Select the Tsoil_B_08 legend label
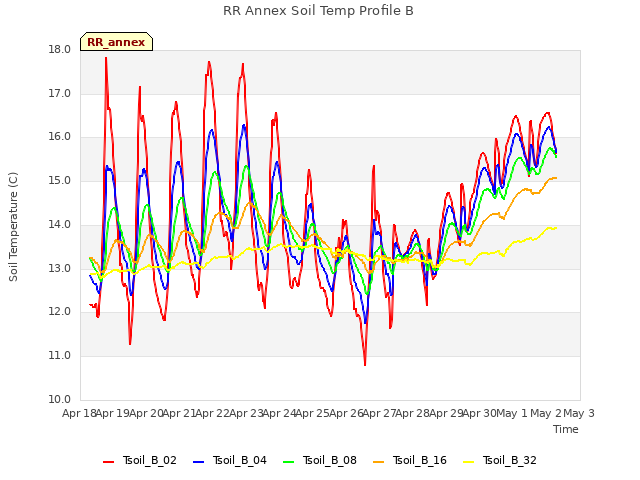Image resolution: width=640 pixels, height=480 pixels. [x=330, y=460]
